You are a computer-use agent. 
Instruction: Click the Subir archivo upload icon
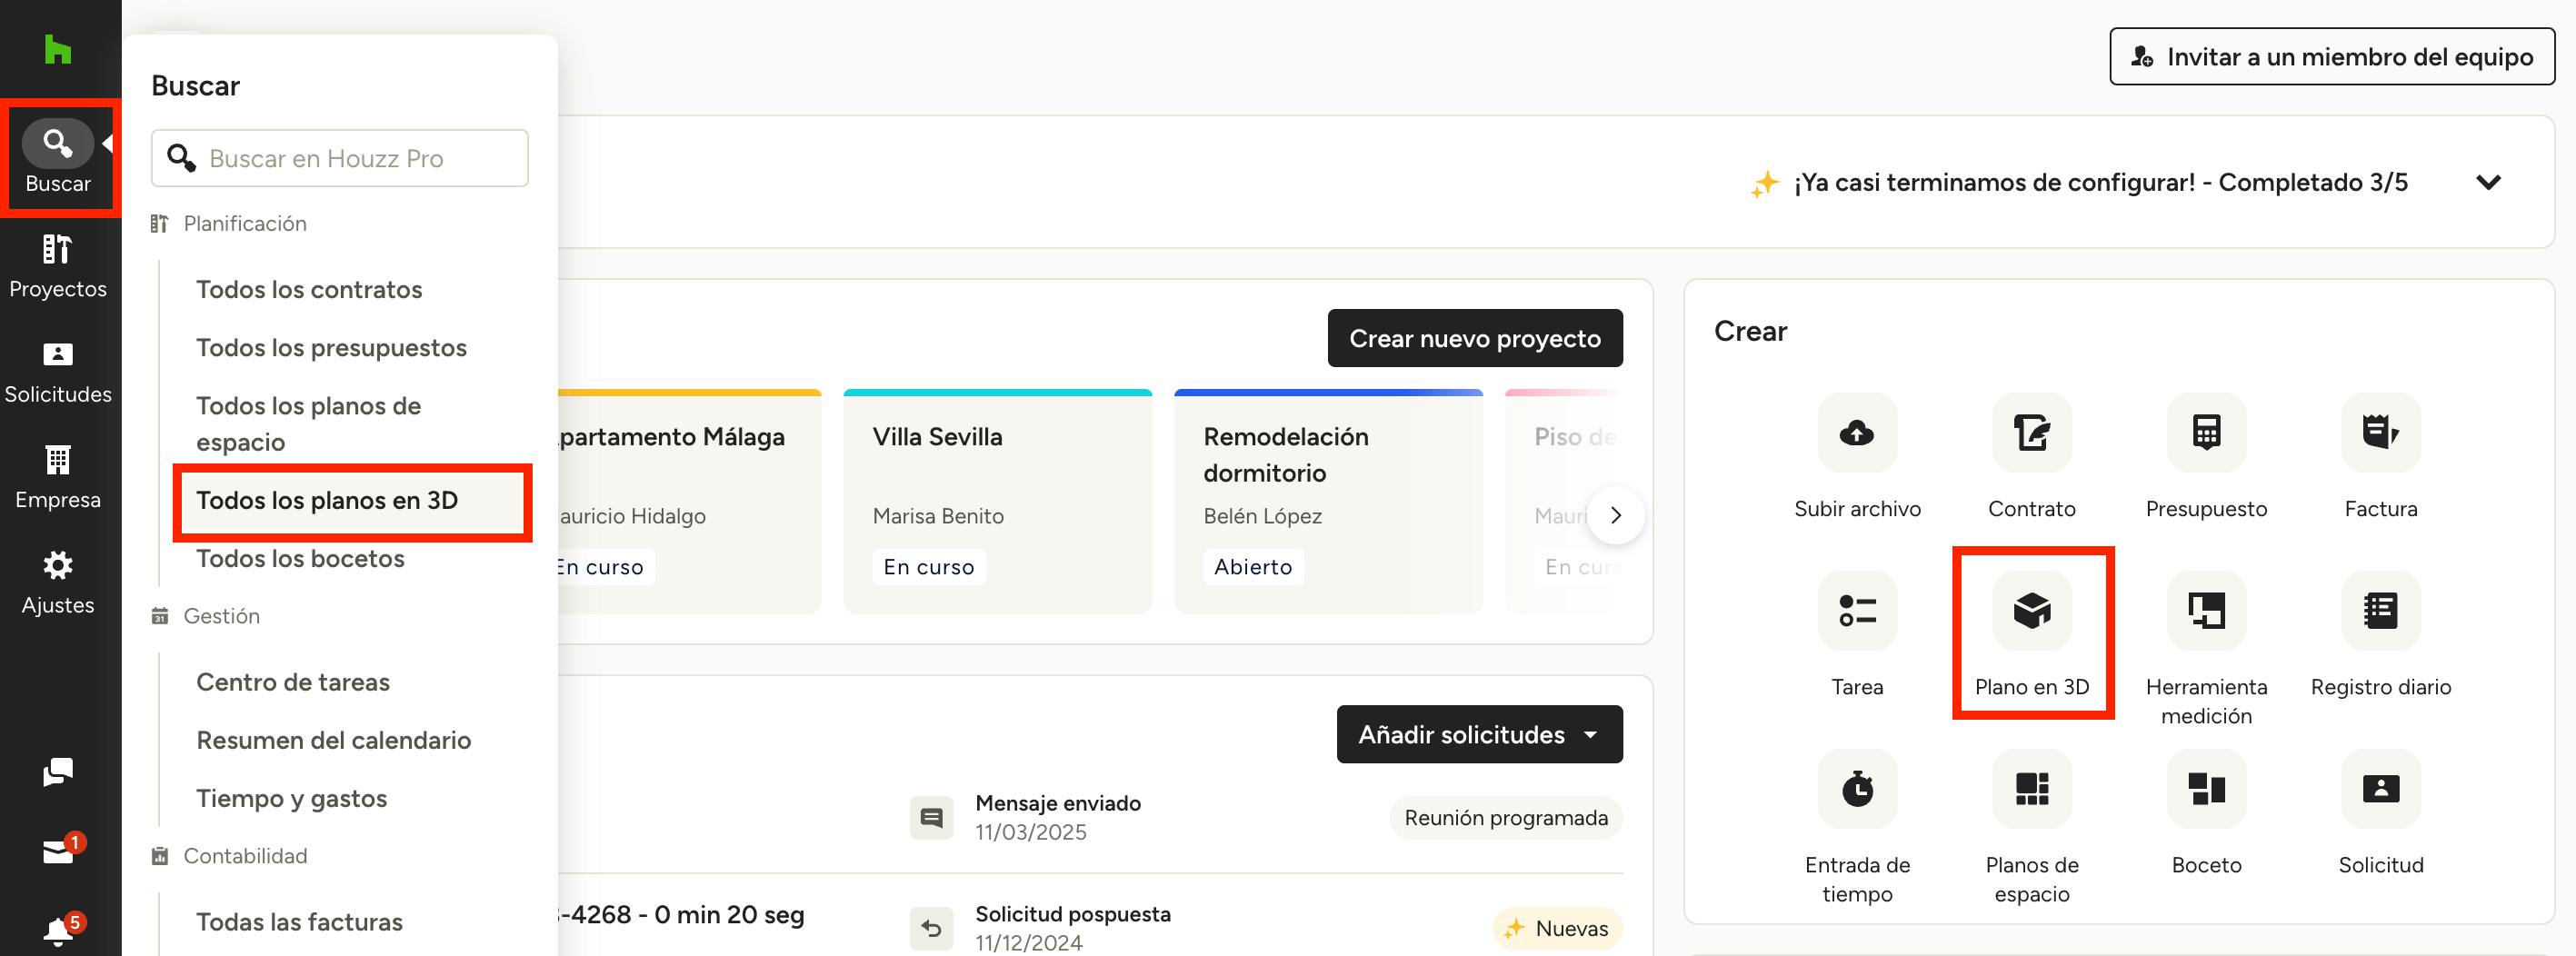coord(1856,433)
